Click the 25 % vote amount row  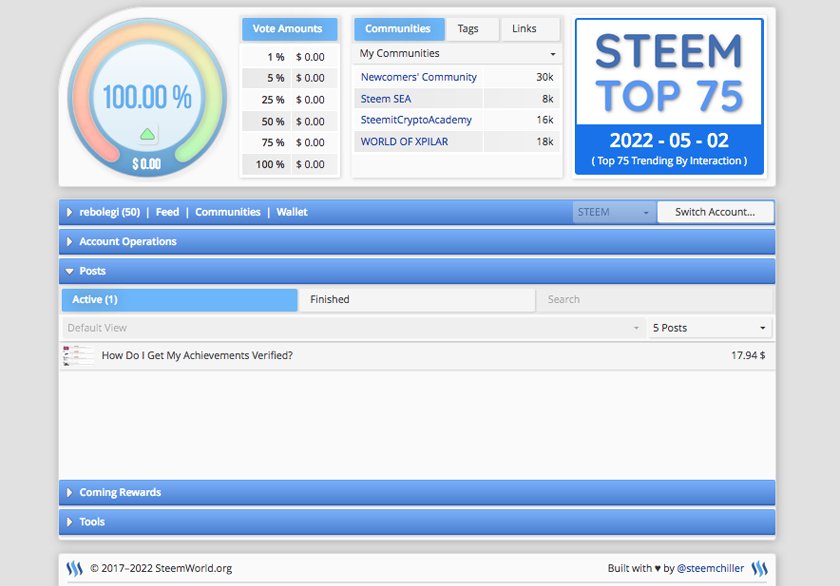289,100
